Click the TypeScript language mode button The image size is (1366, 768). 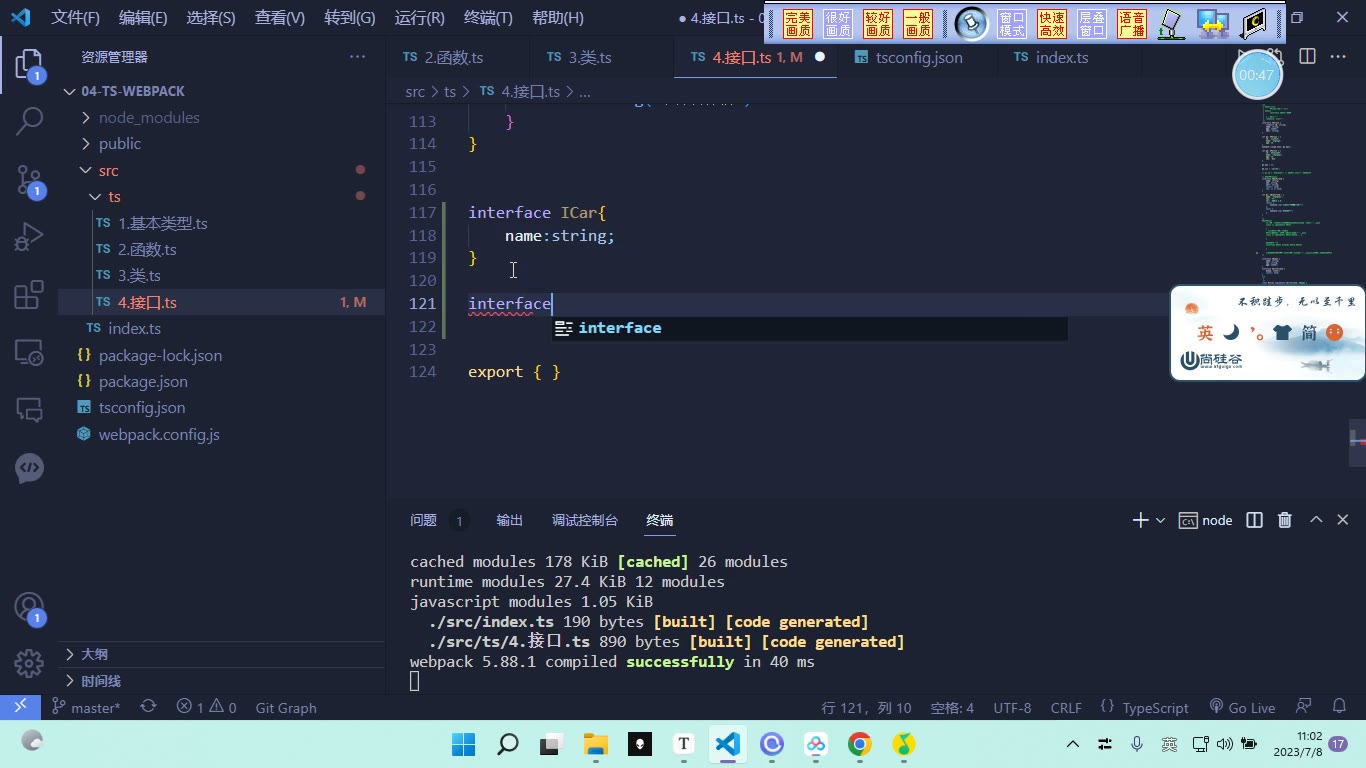[x=1144, y=707]
